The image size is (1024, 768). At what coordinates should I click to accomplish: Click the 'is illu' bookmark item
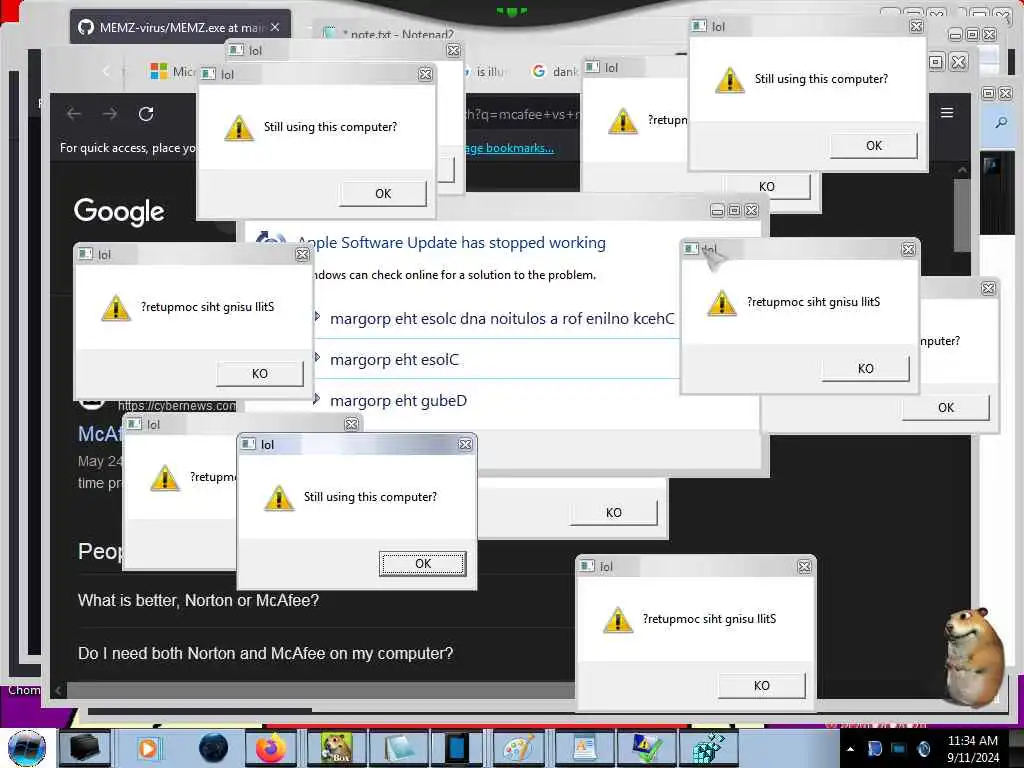[x=485, y=71]
